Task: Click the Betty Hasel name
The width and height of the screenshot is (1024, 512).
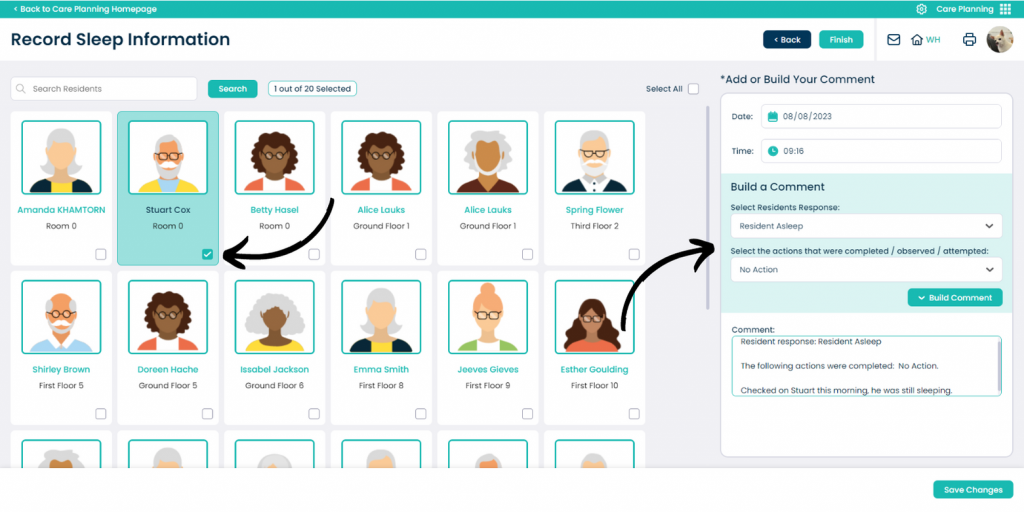Action: click(274, 210)
